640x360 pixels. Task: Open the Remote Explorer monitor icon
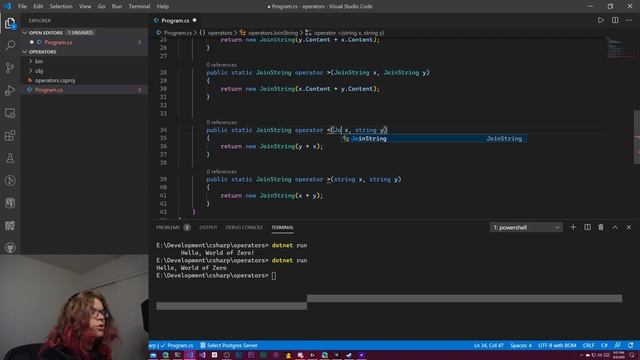[10, 113]
